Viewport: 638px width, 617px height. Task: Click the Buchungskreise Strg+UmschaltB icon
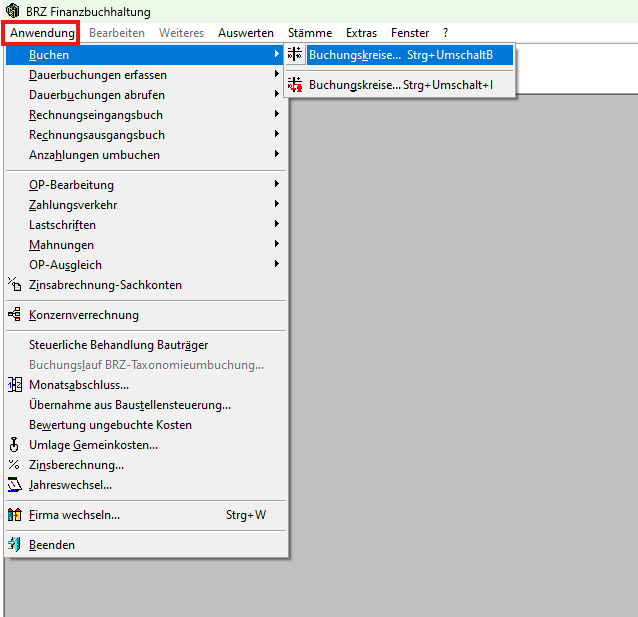tap(295, 55)
